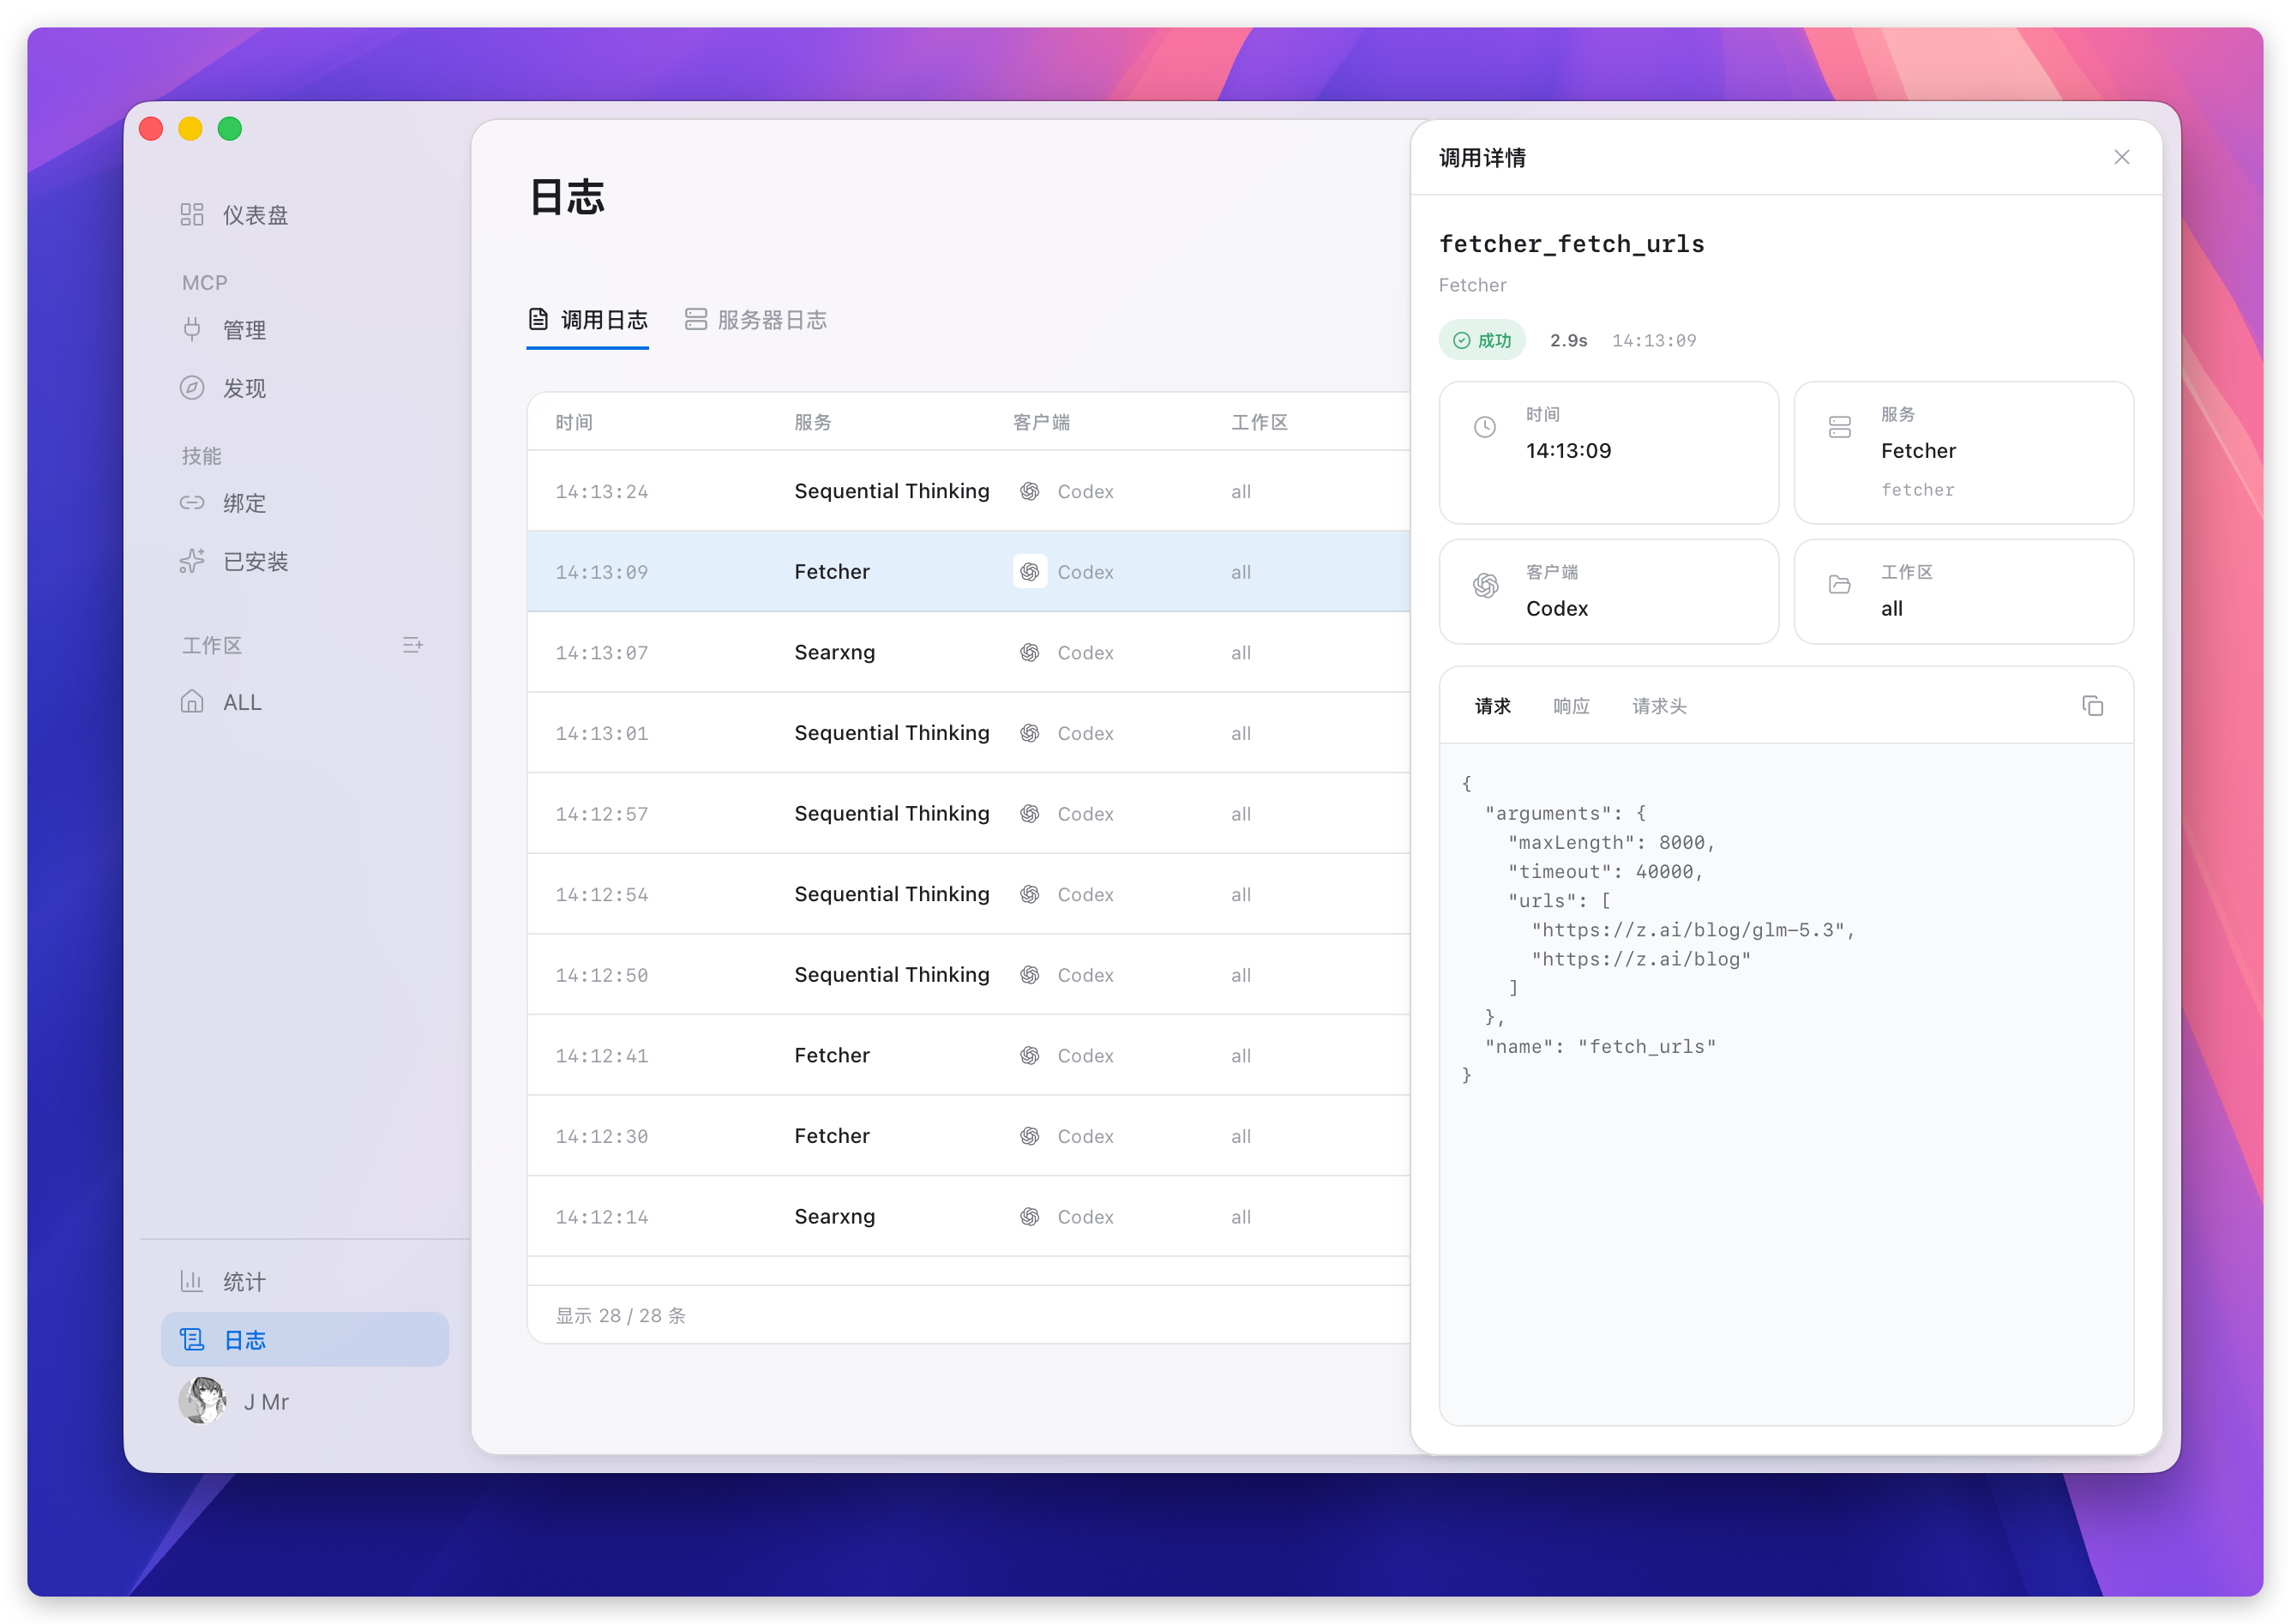Click the 客户端 column header

pyautogui.click(x=1041, y=422)
